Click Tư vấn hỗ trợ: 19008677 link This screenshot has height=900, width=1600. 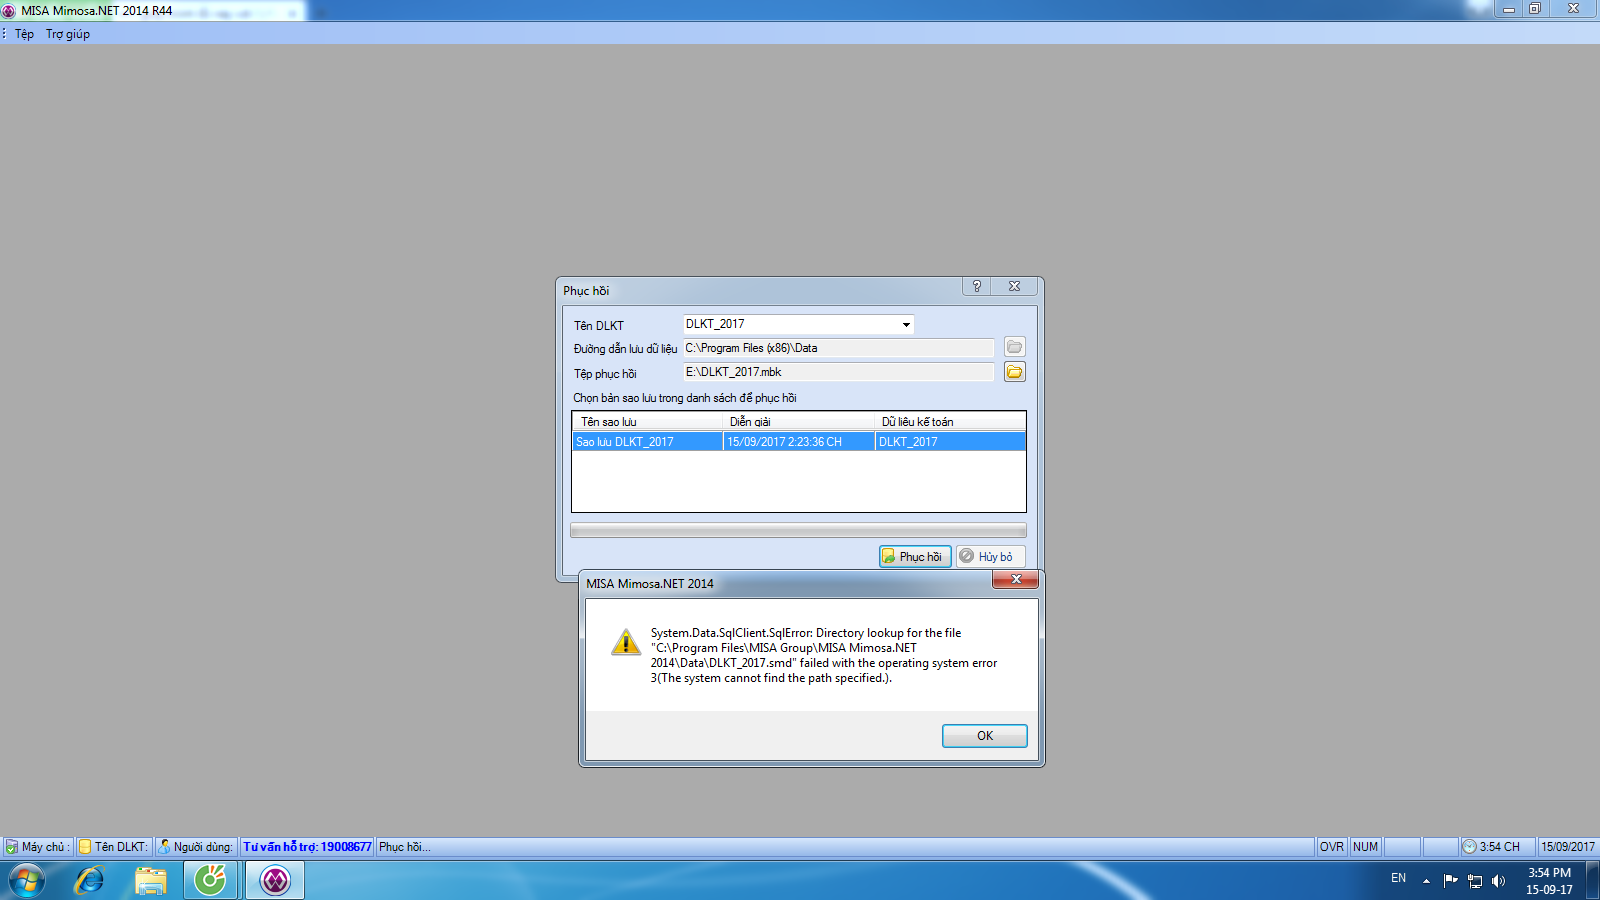[x=307, y=847]
